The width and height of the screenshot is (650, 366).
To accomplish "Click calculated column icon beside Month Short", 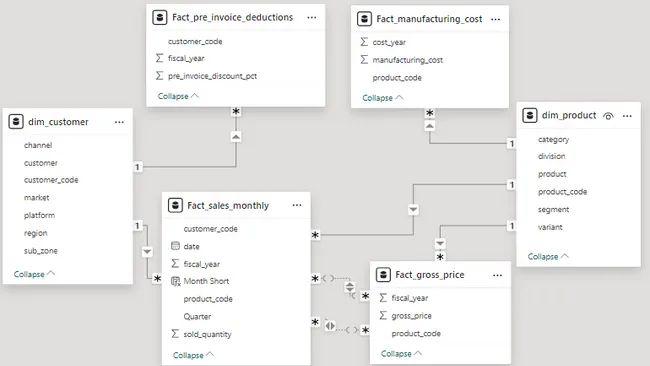I will (176, 281).
